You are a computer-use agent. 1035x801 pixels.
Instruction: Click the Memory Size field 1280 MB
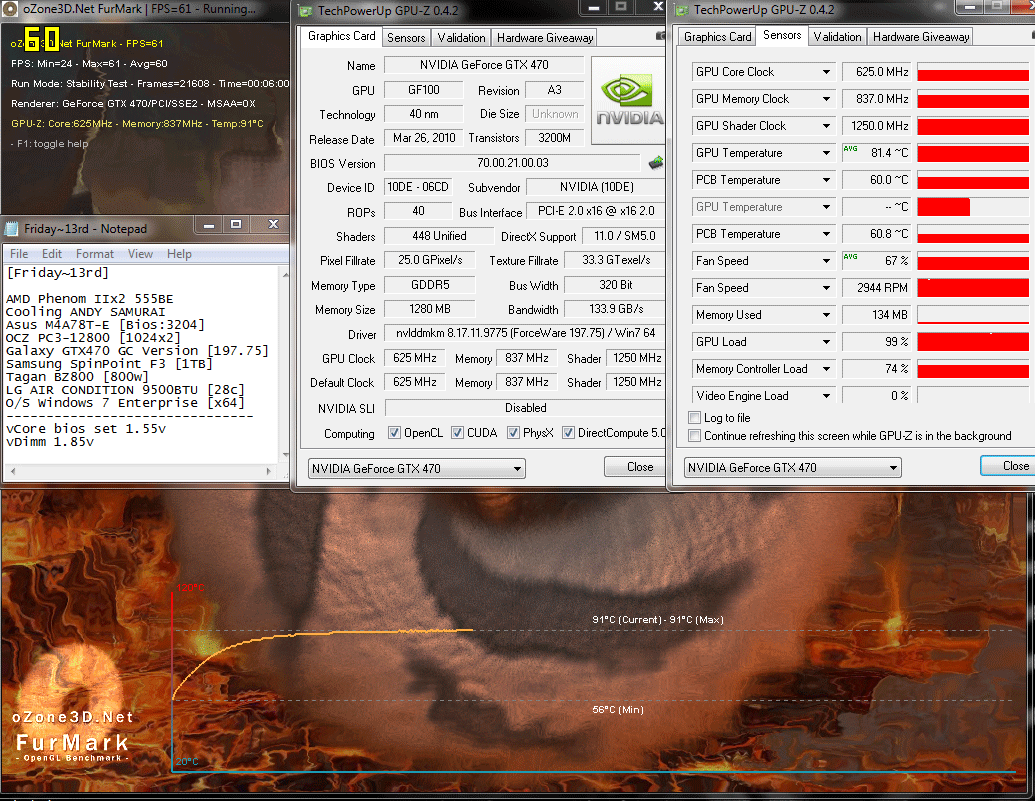429,309
